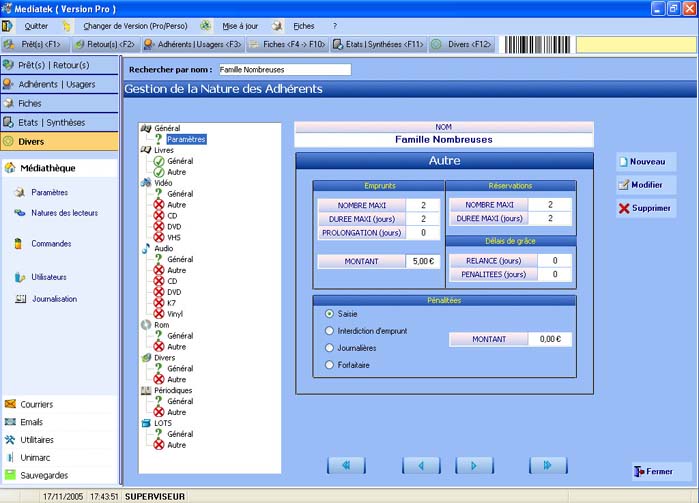Click the Journalisation icon
The width and height of the screenshot is (699, 503).
(x=21, y=299)
